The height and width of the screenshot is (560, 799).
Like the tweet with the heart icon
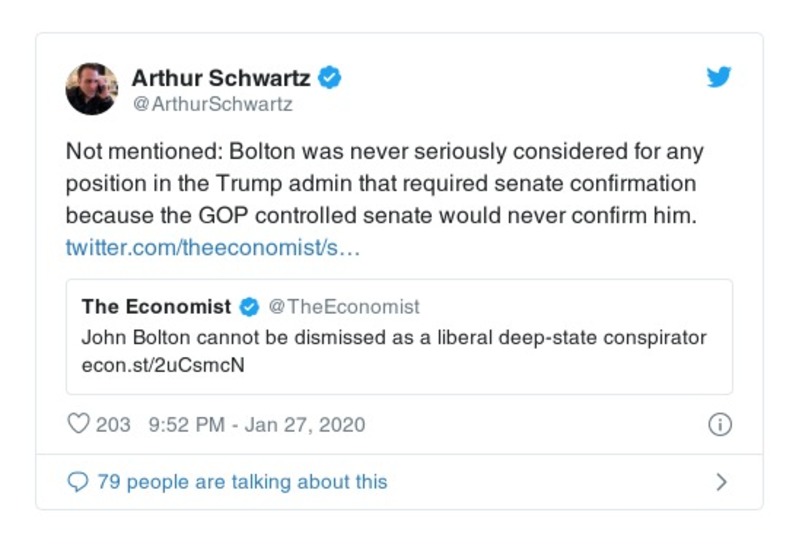[x=78, y=424]
